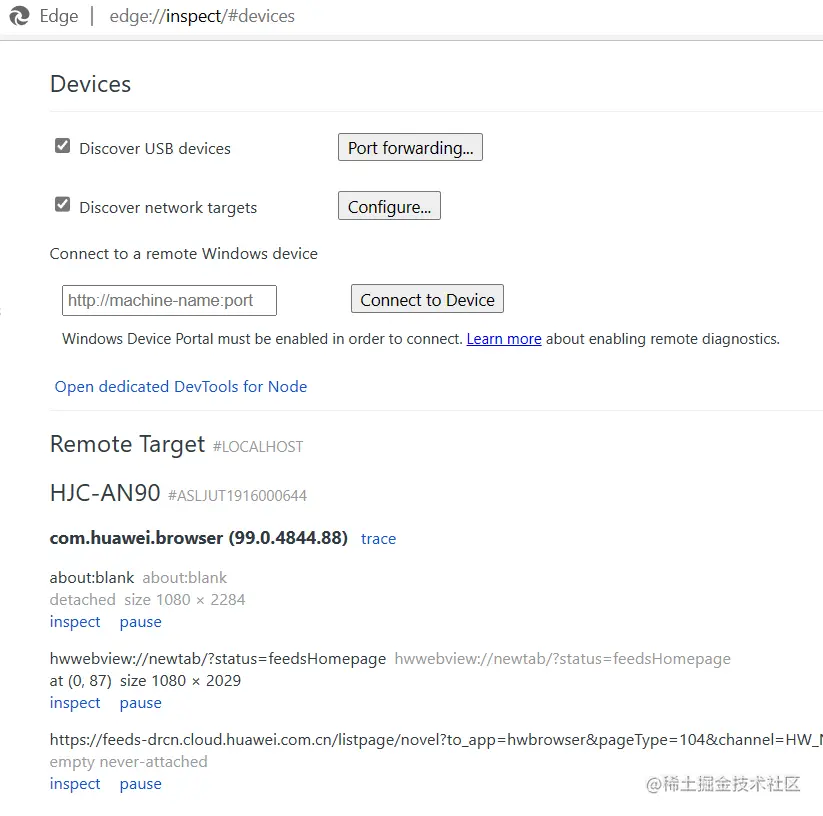Click the com.huawei.browser (99.0.4844.88) title
The width and height of the screenshot is (823, 816).
pos(199,538)
